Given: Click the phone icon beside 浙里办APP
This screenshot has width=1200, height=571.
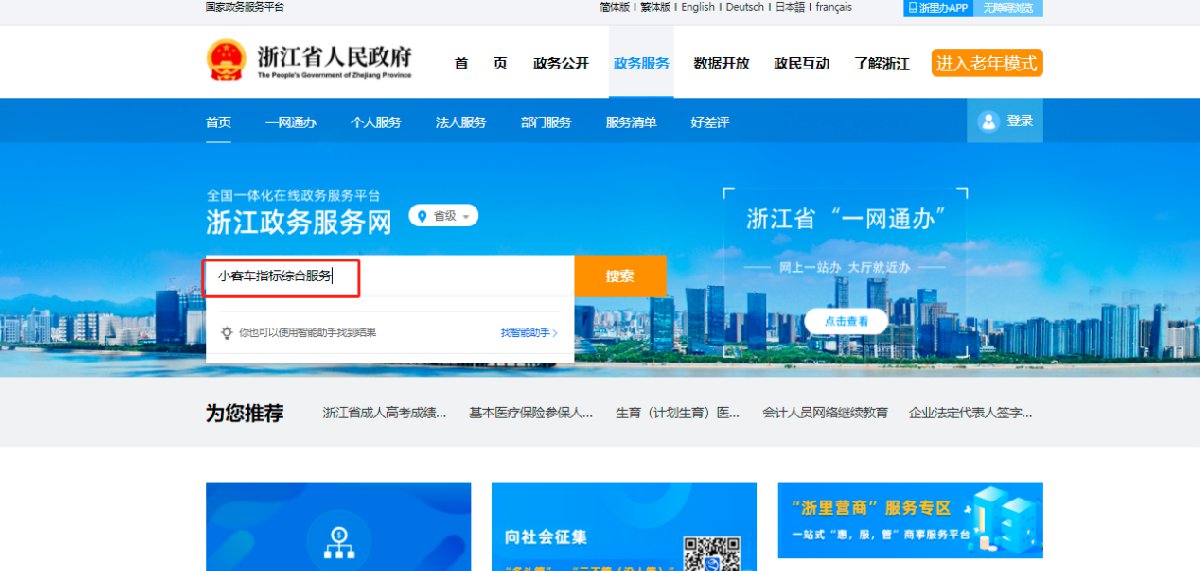Looking at the screenshot, I should point(913,7).
